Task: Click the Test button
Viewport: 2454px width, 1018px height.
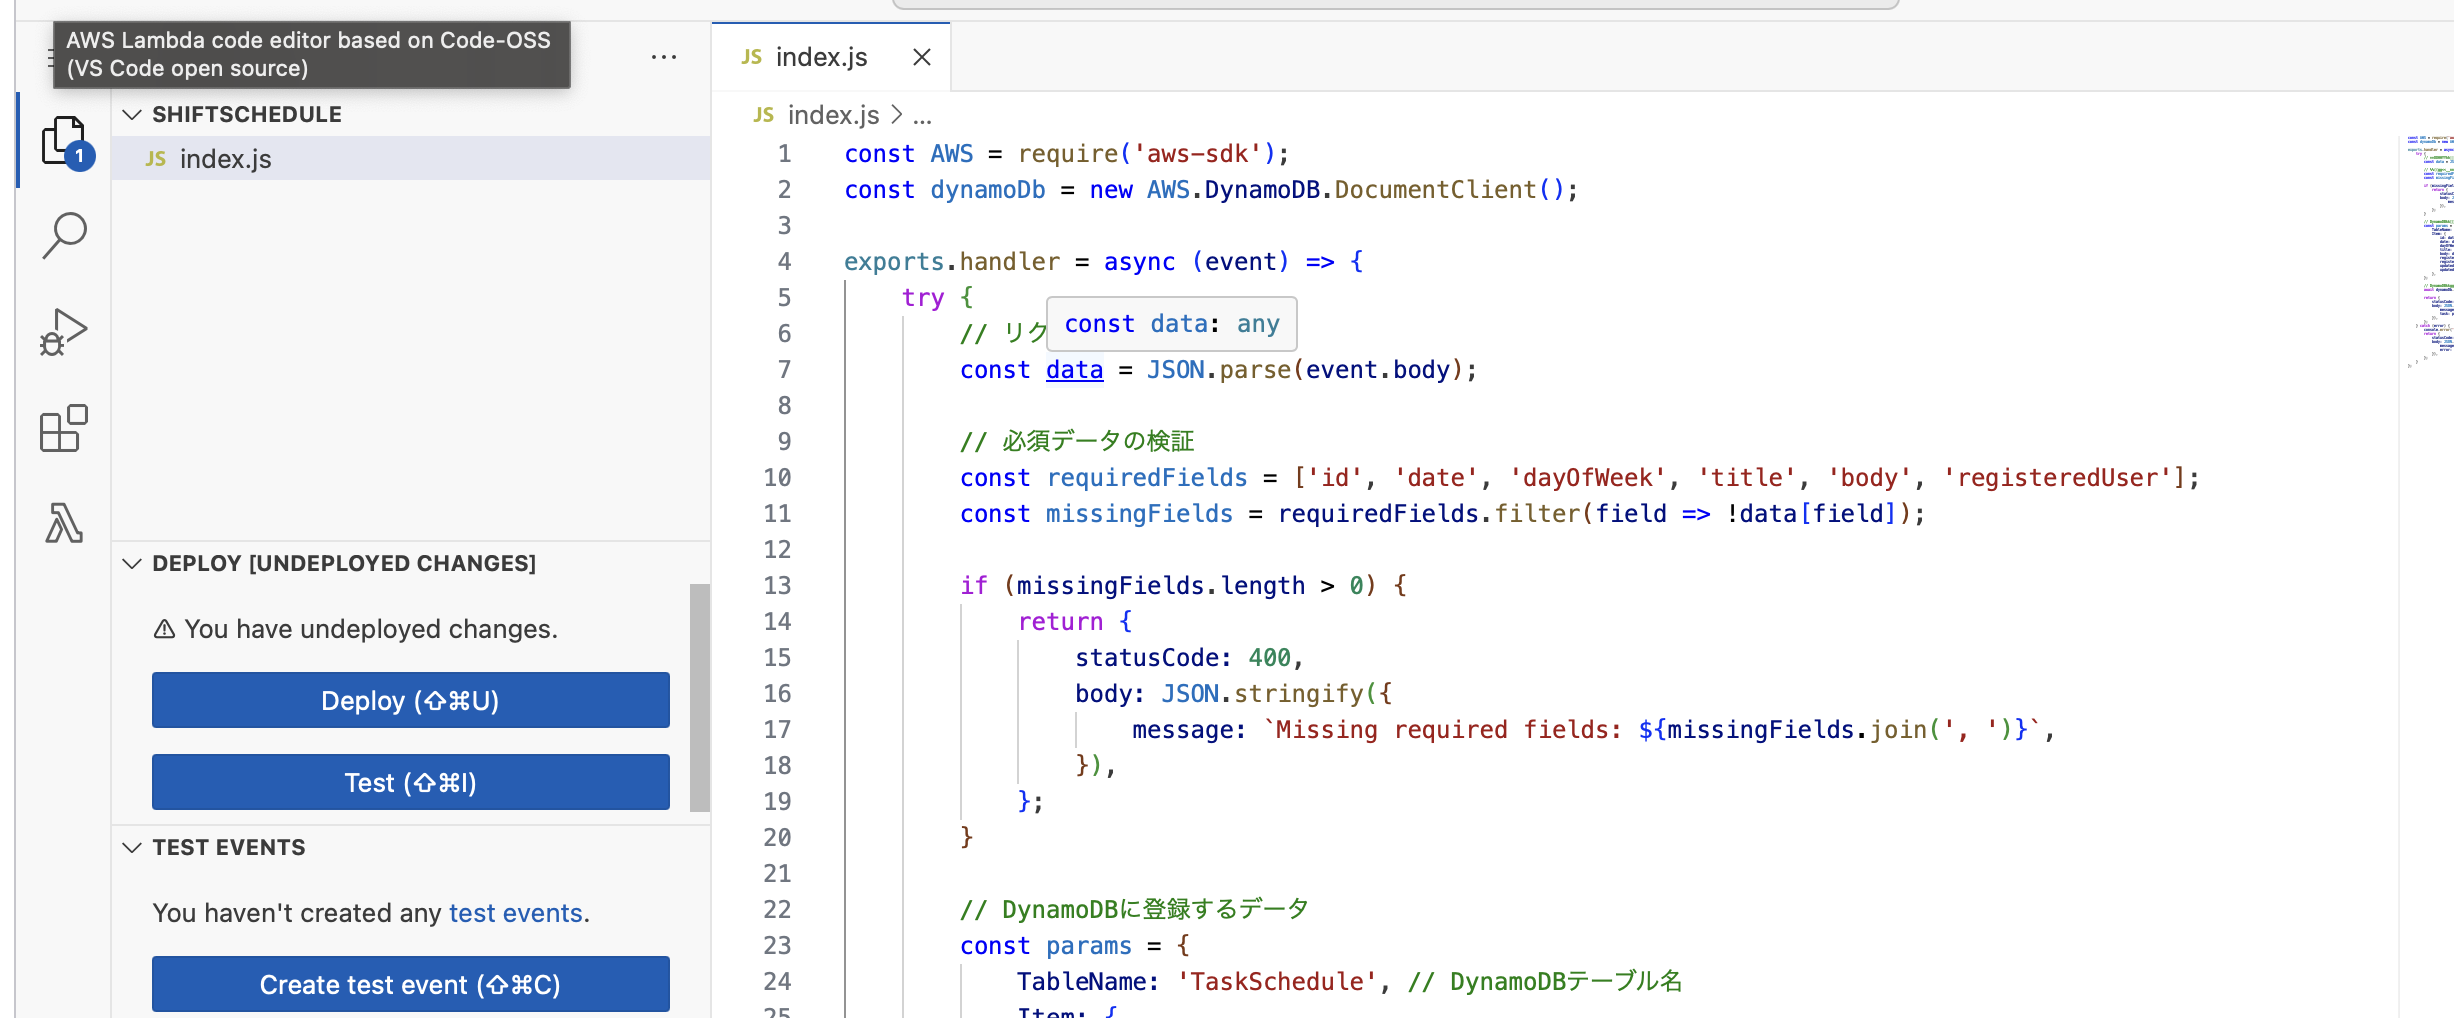Action: (410, 782)
